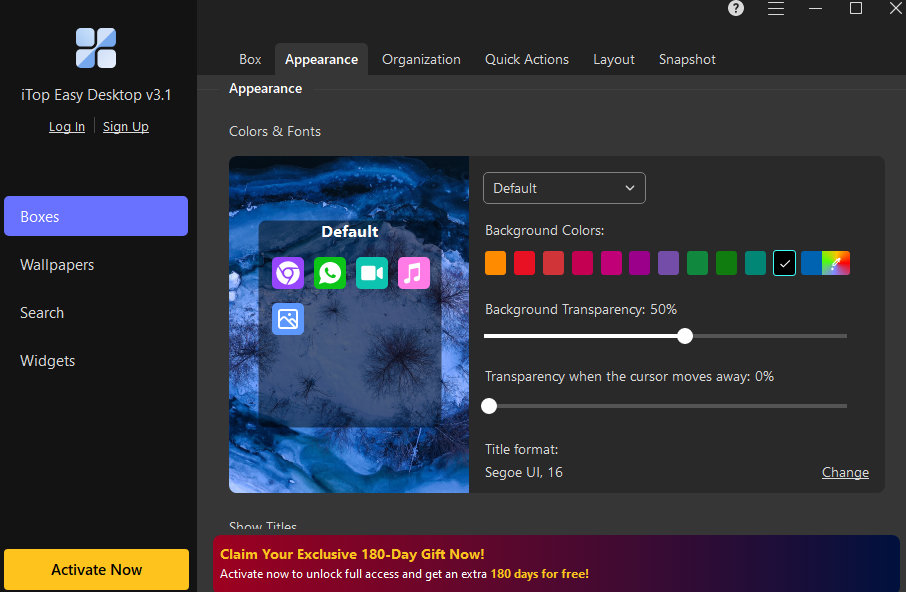Switch to the Widgets sidebar section
This screenshot has width=906, height=592.
[47, 360]
